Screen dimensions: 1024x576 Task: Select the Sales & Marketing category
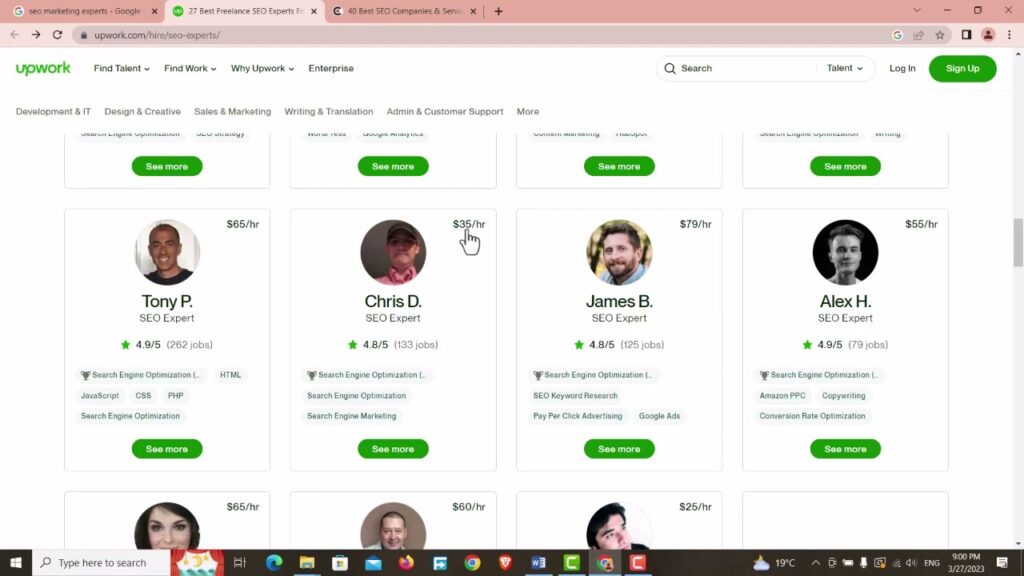point(232,111)
